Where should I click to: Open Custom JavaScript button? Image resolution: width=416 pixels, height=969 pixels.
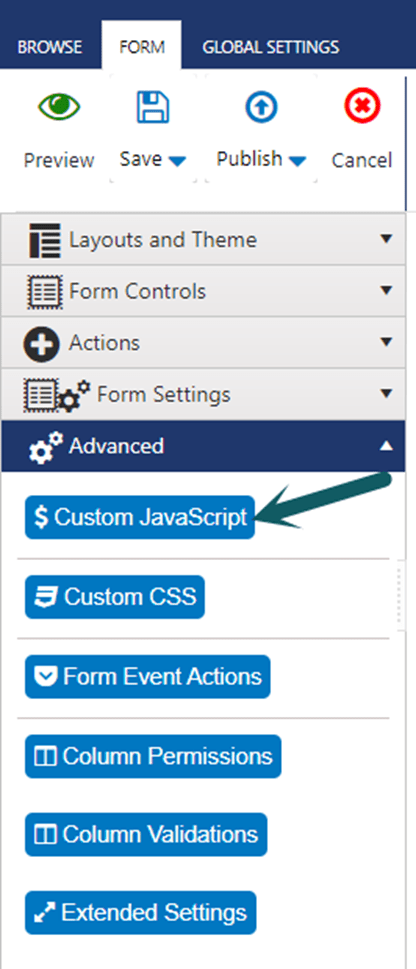140,517
